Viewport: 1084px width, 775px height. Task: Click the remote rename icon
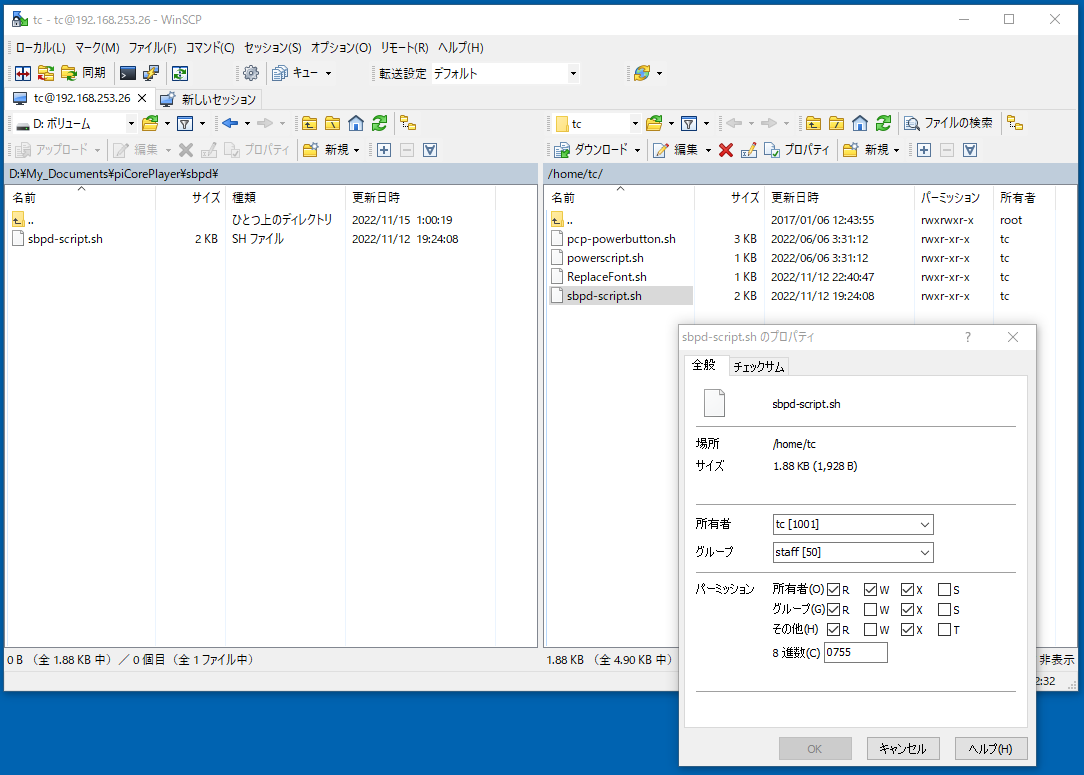749,150
